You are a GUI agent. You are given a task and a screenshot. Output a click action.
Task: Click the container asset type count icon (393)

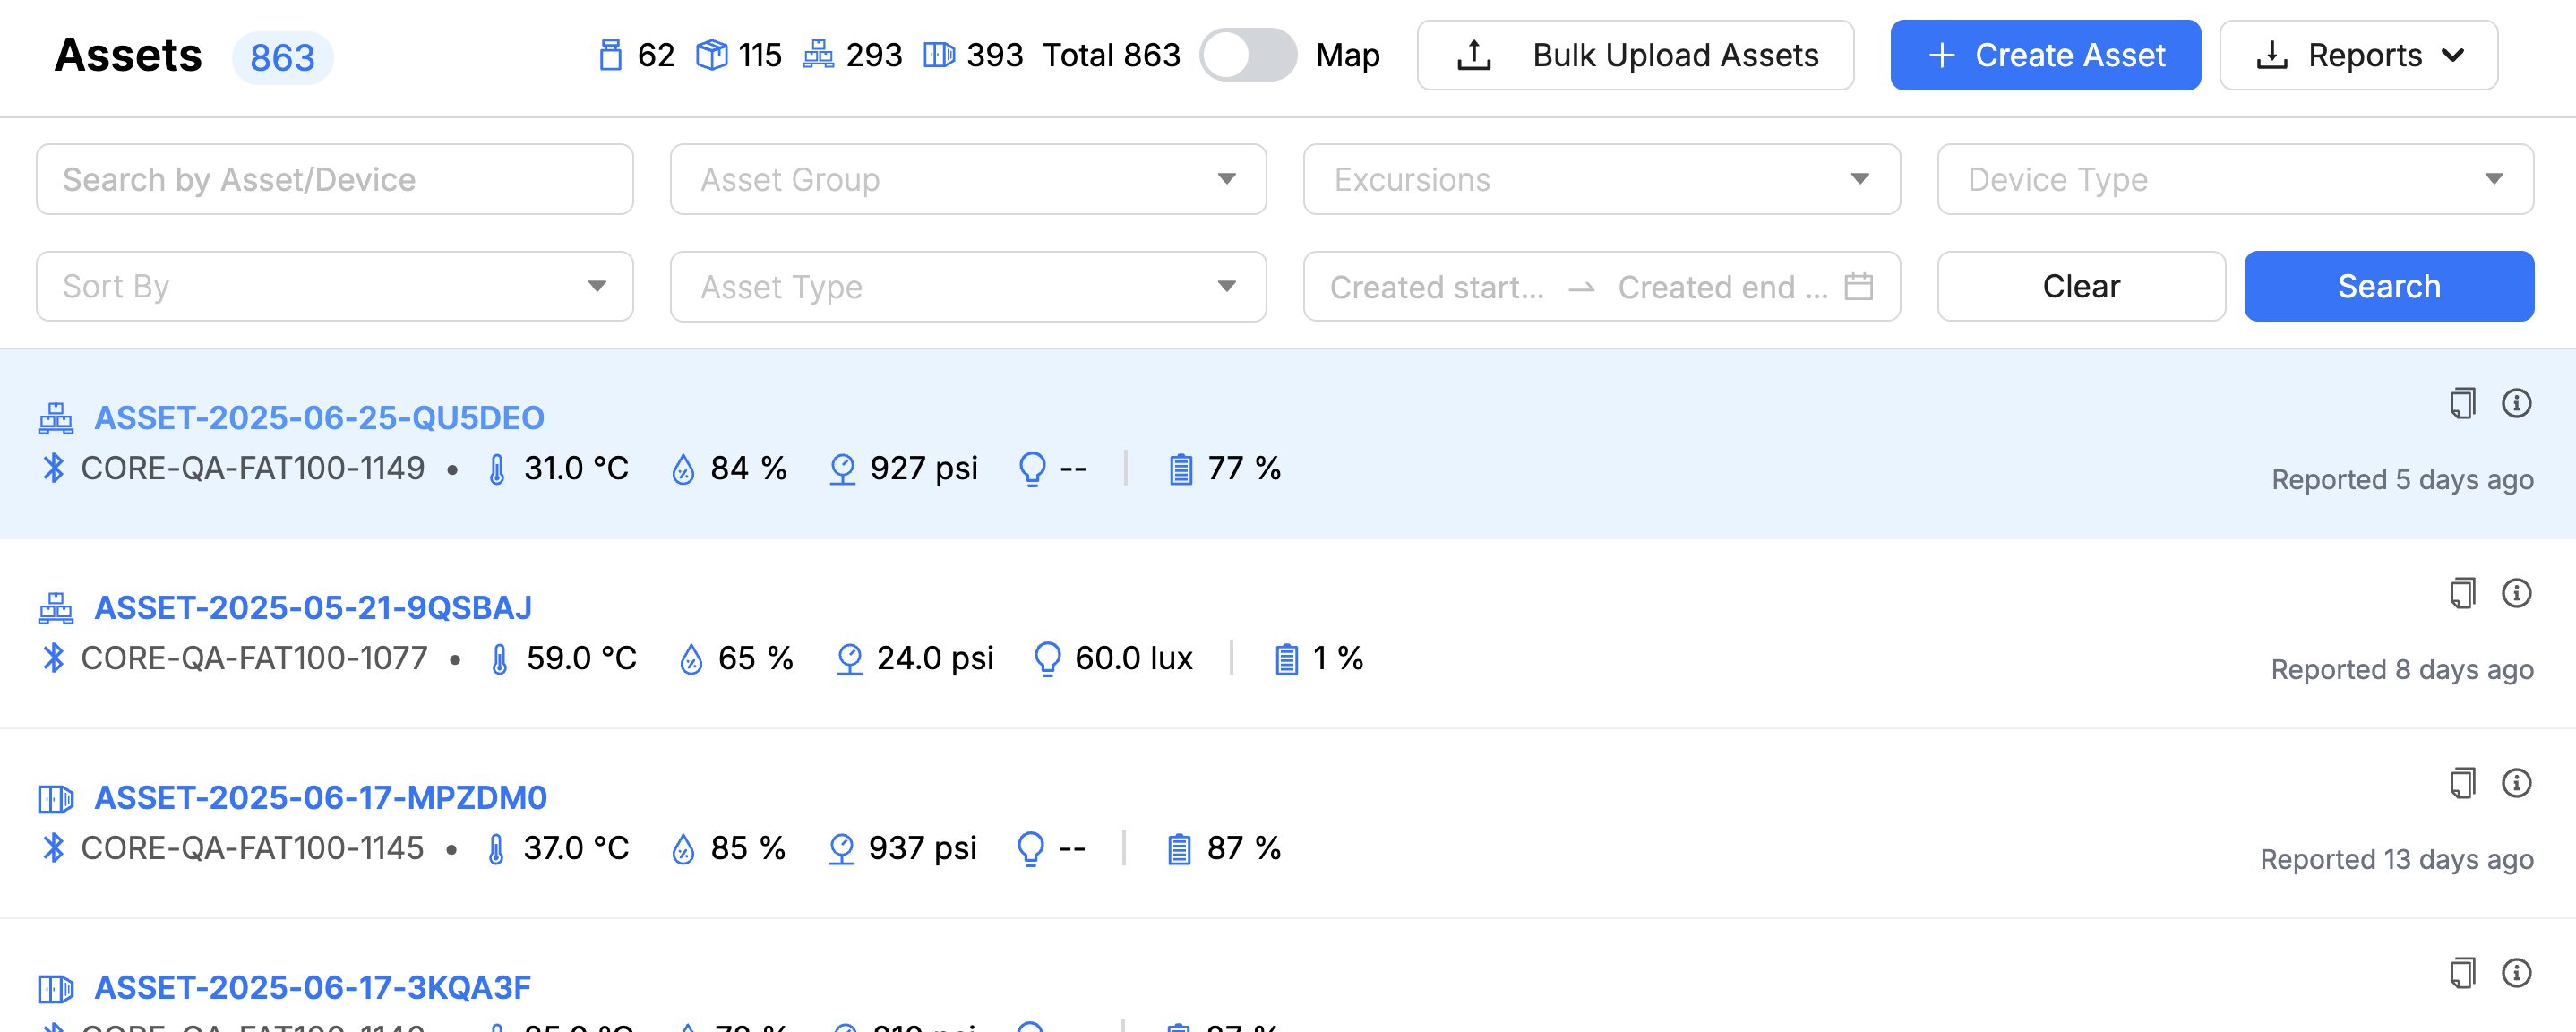pyautogui.click(x=938, y=55)
